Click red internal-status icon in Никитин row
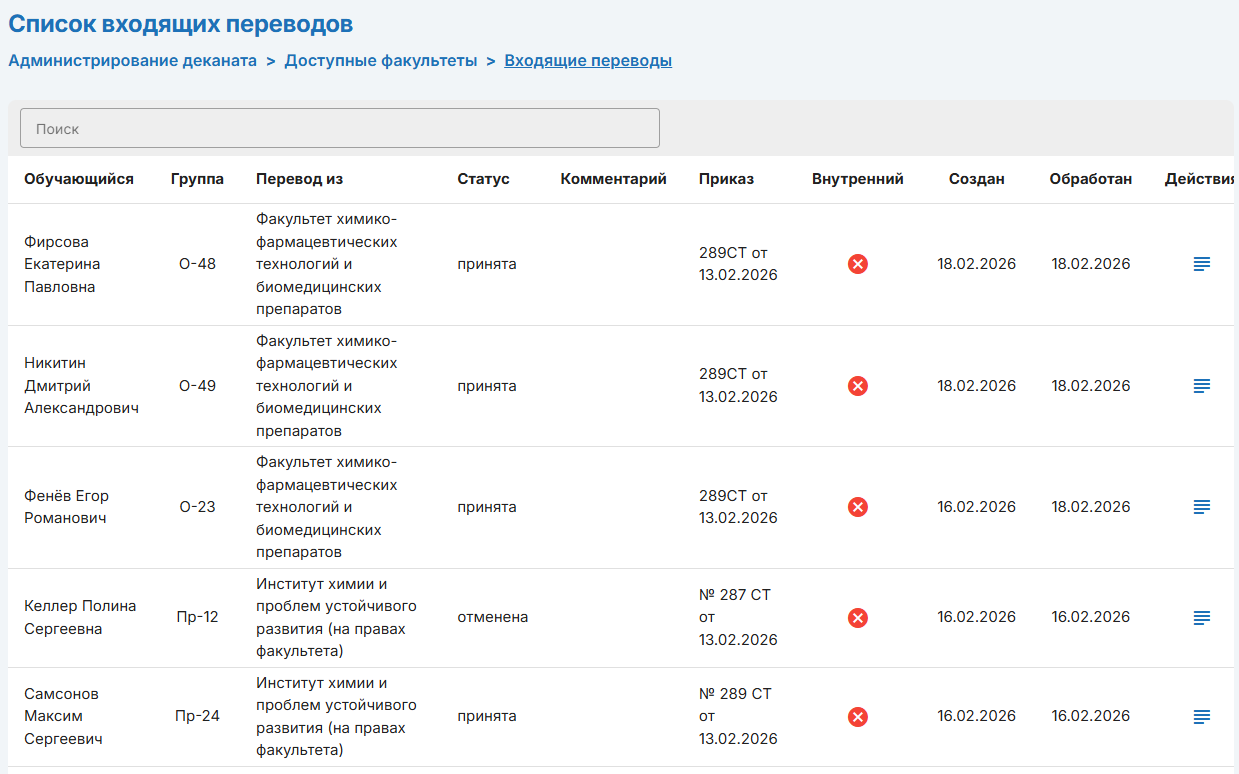Image resolution: width=1239 pixels, height=774 pixels. tap(857, 386)
